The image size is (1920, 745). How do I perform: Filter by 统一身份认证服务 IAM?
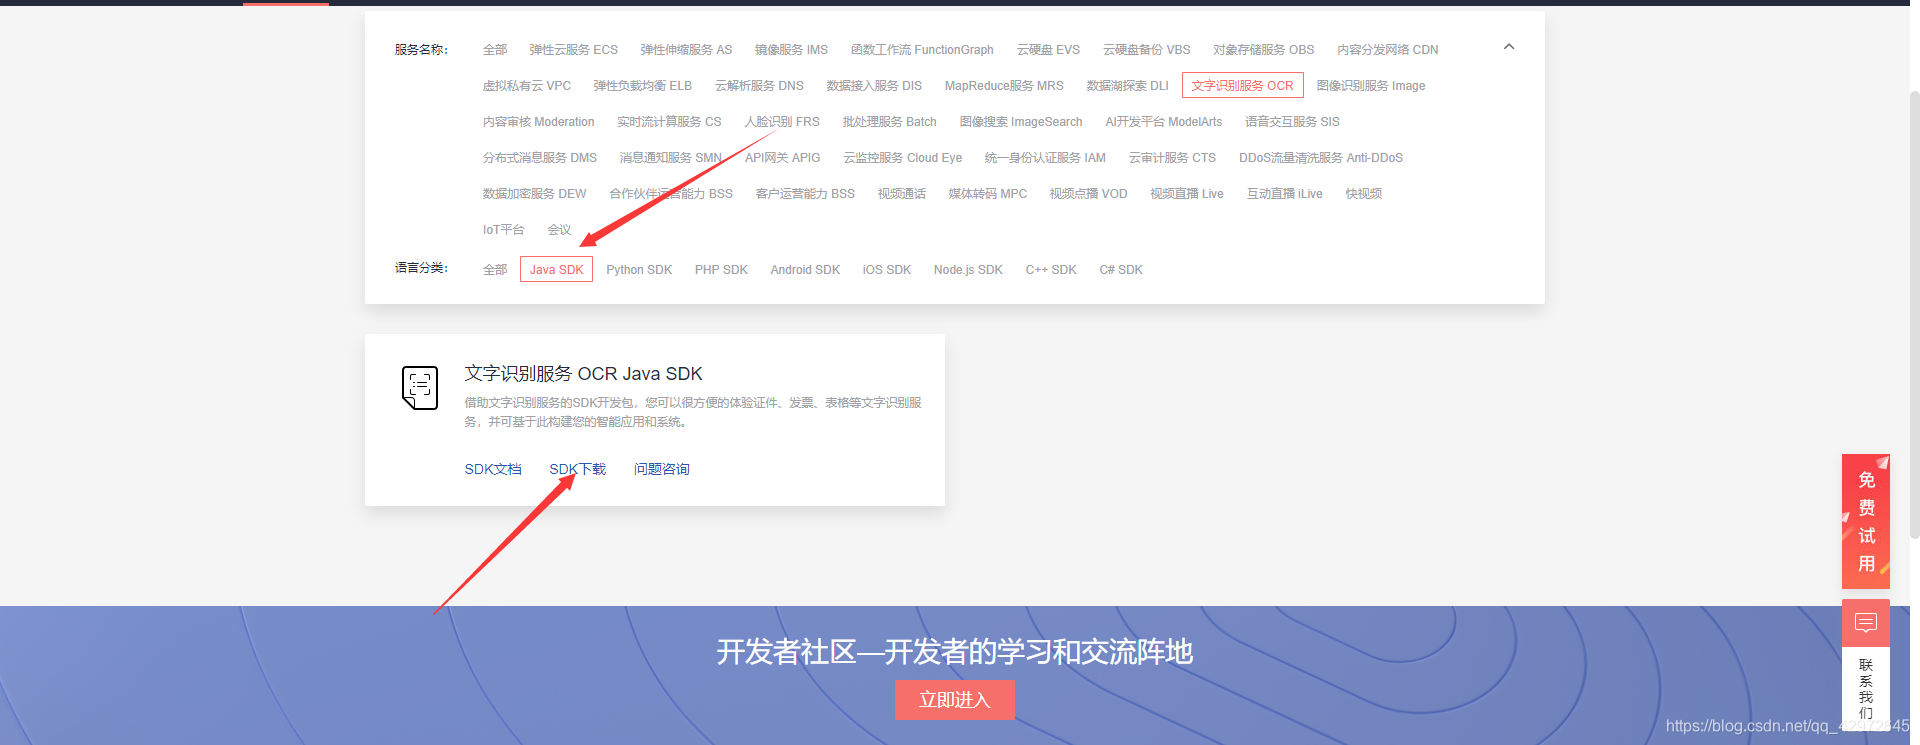point(1045,158)
